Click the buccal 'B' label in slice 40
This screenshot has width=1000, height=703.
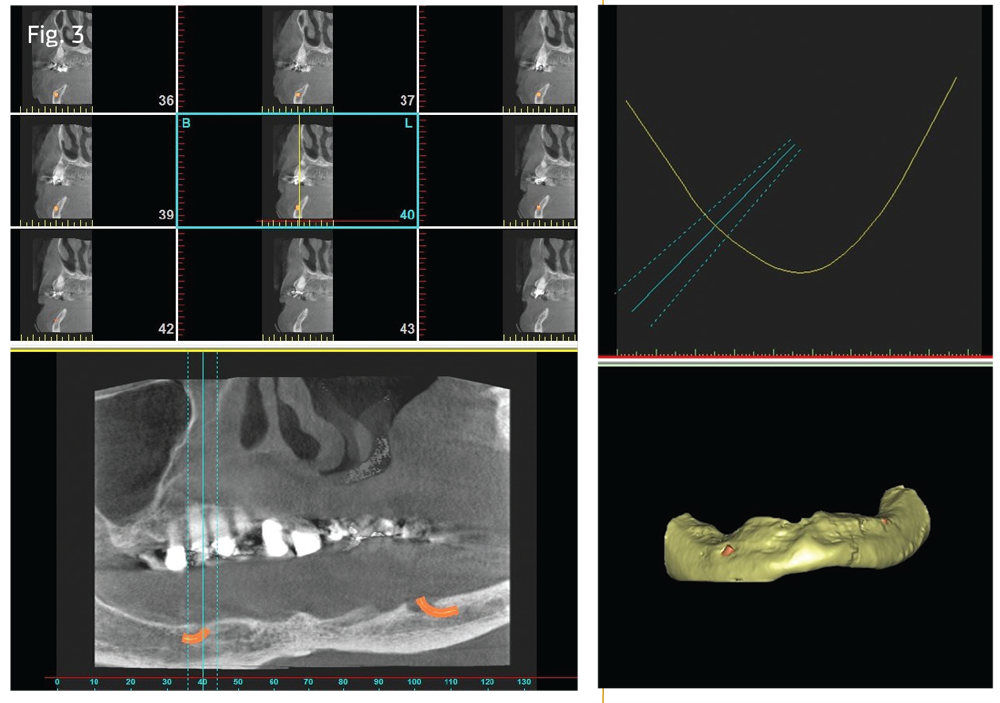coord(185,123)
